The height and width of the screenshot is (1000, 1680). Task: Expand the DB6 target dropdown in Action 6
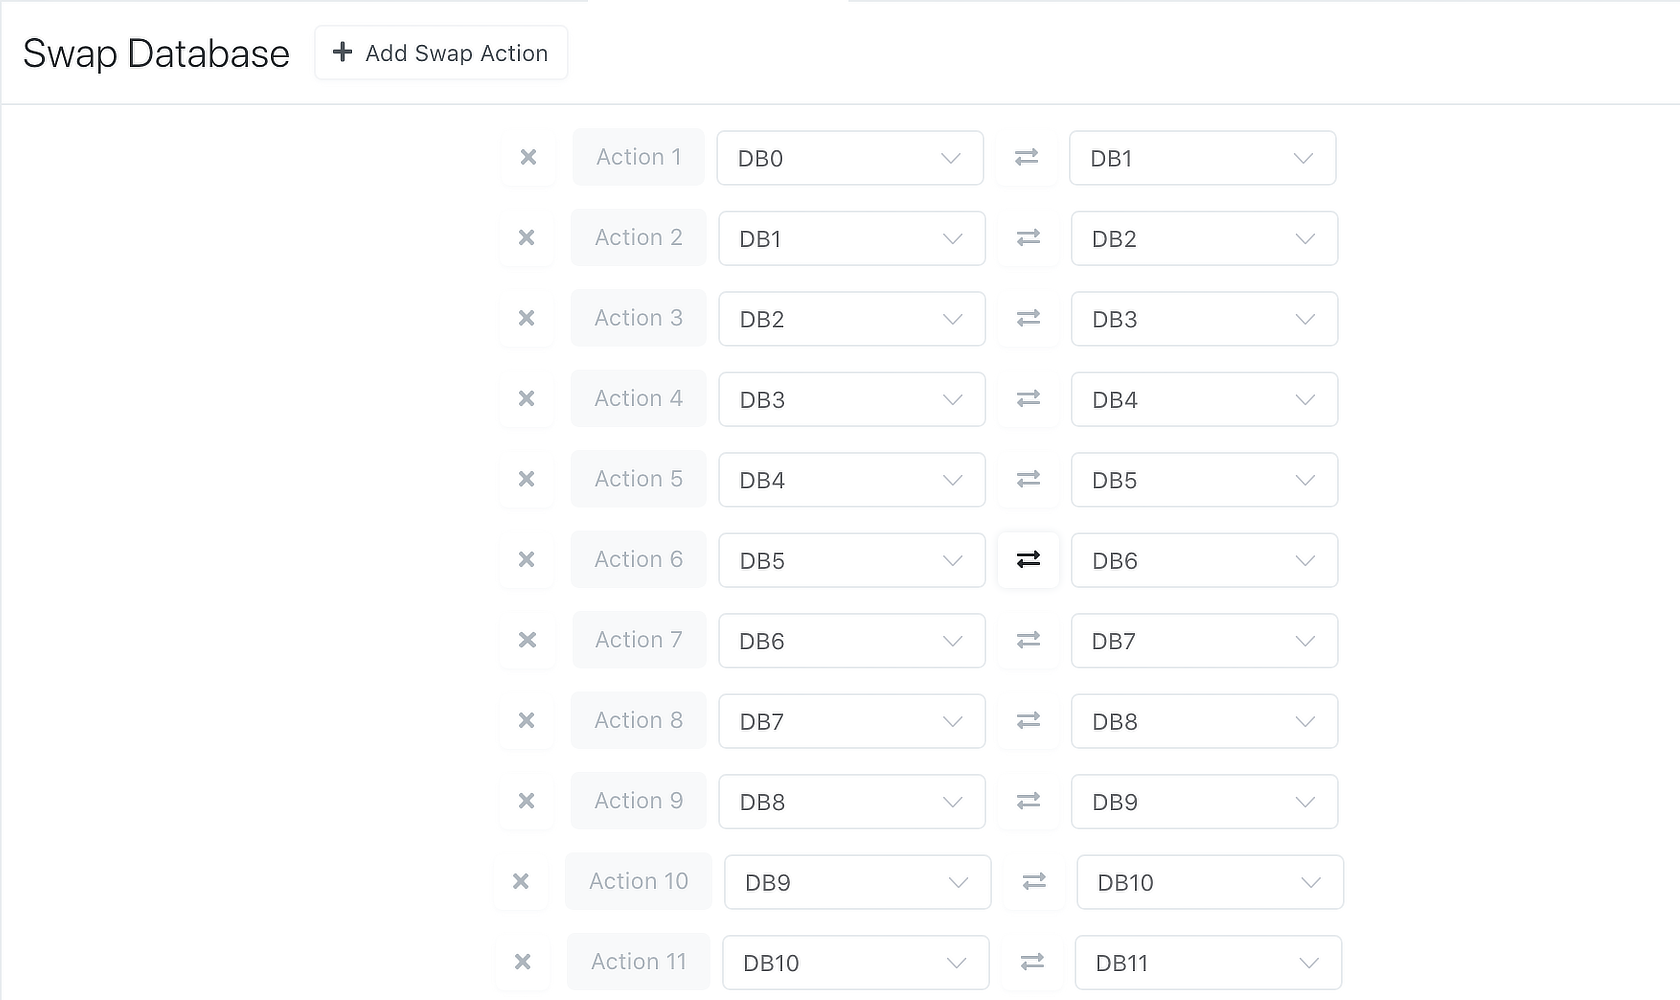1204,561
